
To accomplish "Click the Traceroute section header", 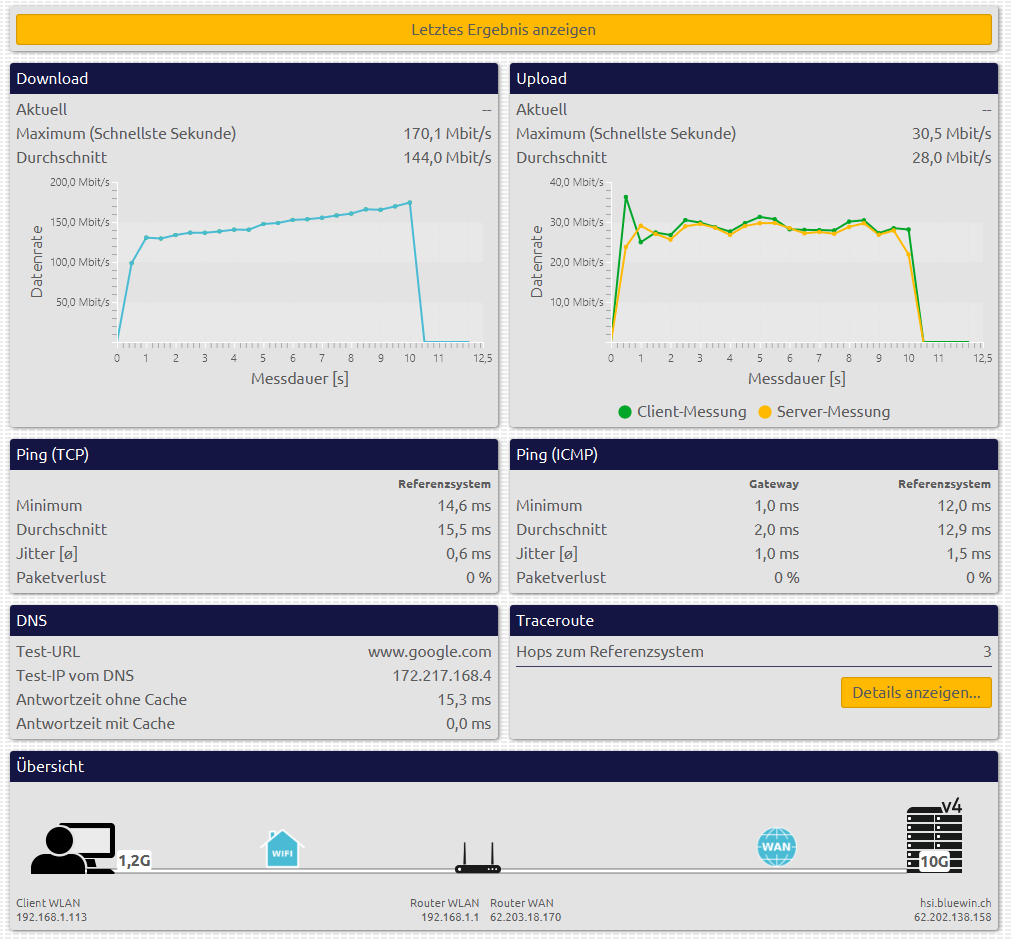I will click(x=754, y=621).
